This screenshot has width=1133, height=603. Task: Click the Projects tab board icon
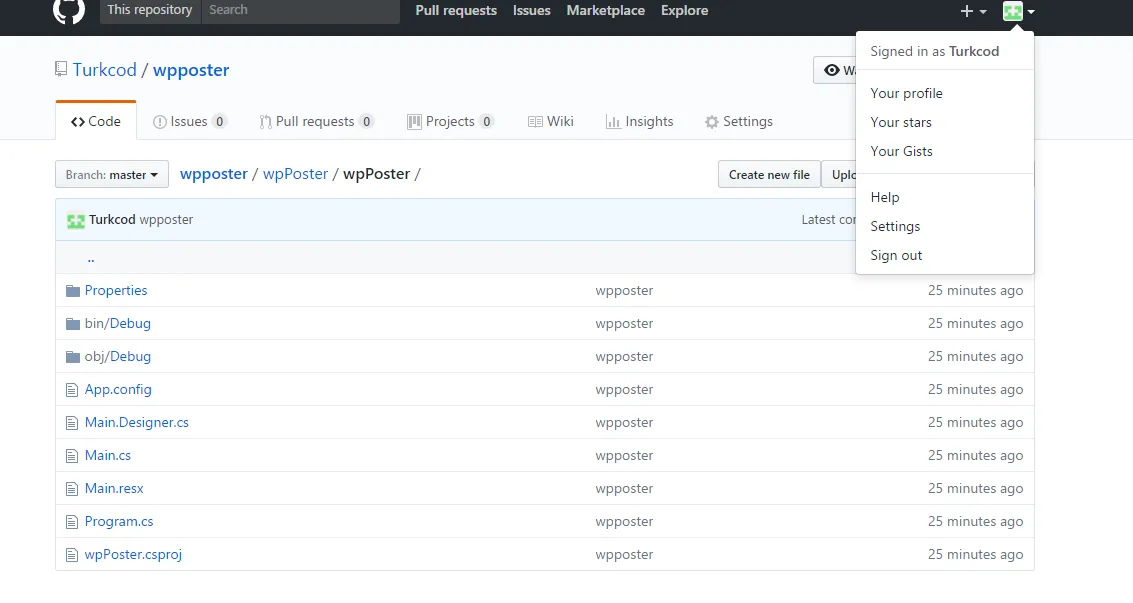414,122
